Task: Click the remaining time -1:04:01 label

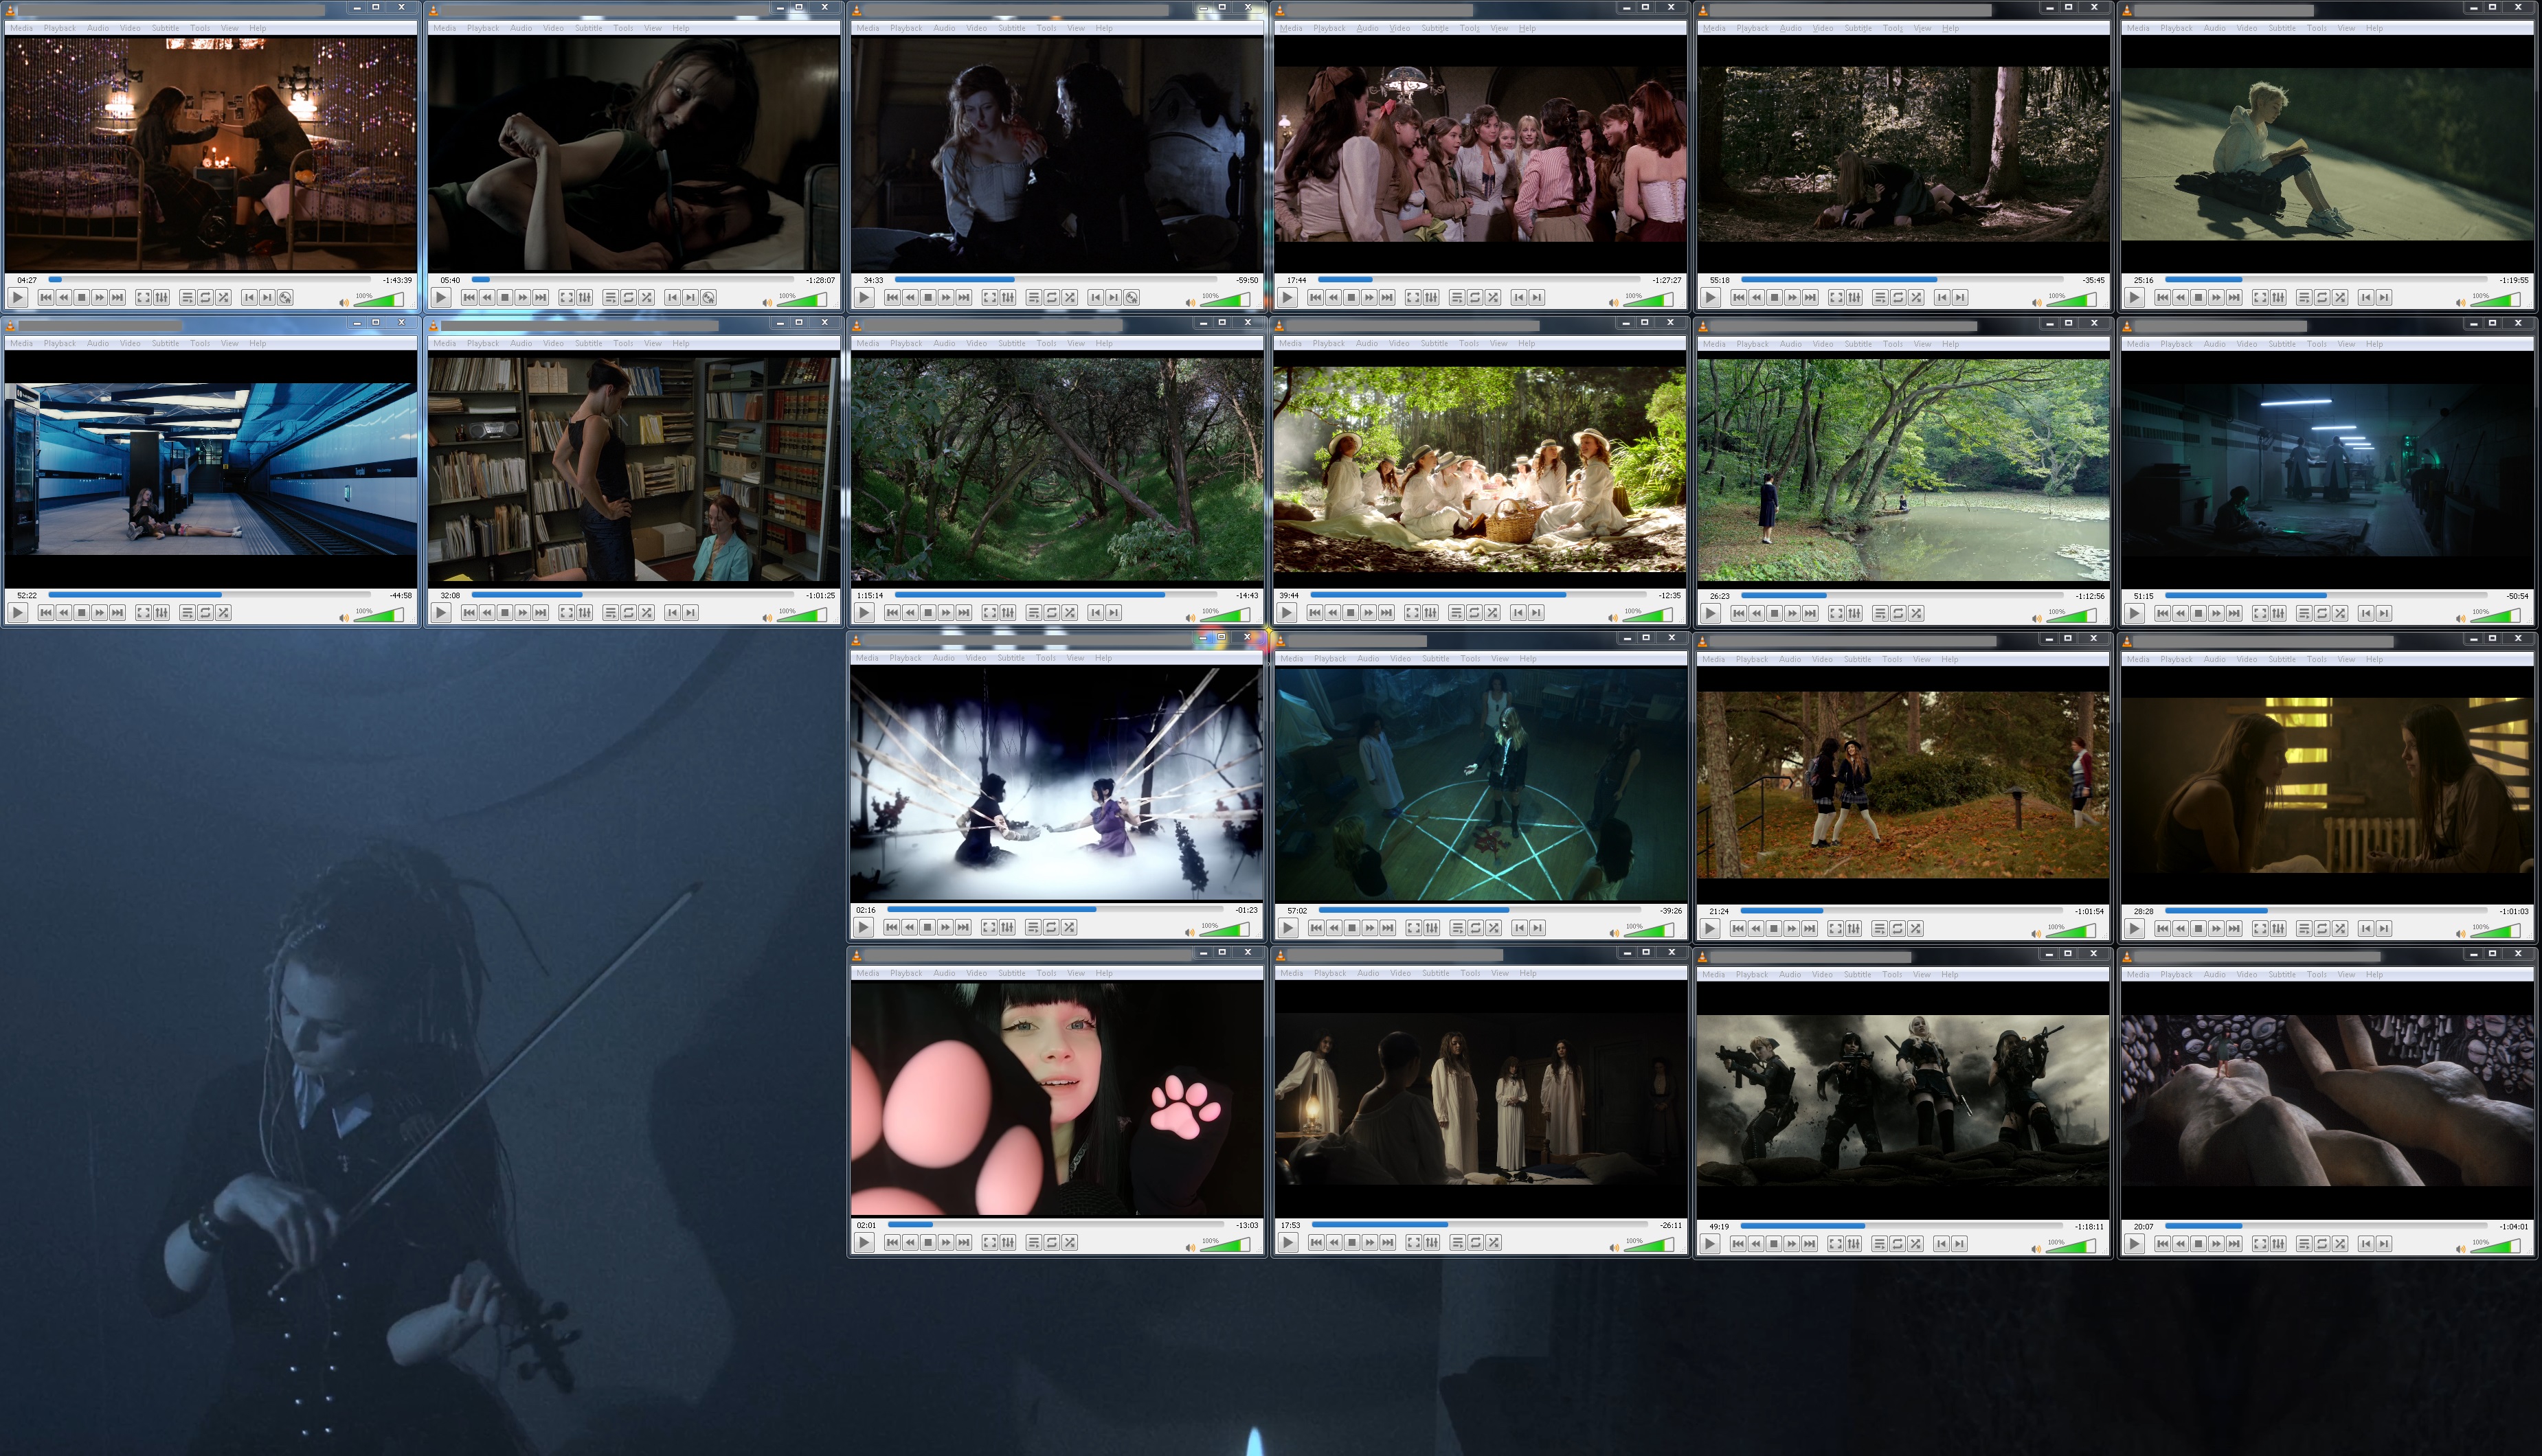Action: click(2513, 1226)
